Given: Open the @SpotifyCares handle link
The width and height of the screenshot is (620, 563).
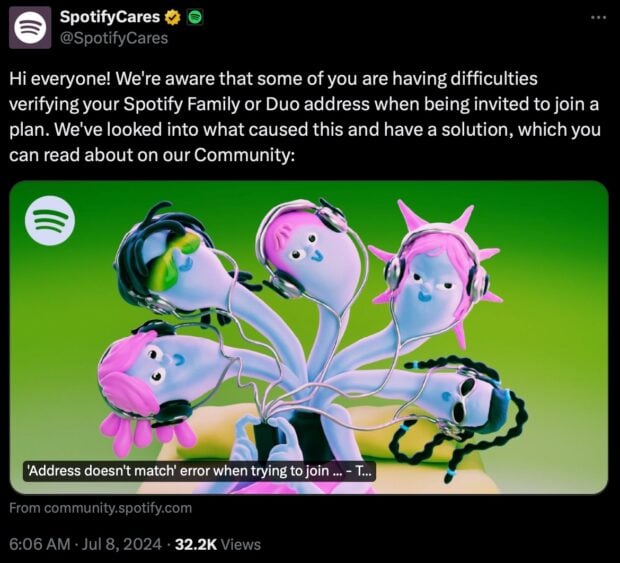Looking at the screenshot, I should click(x=114, y=38).
